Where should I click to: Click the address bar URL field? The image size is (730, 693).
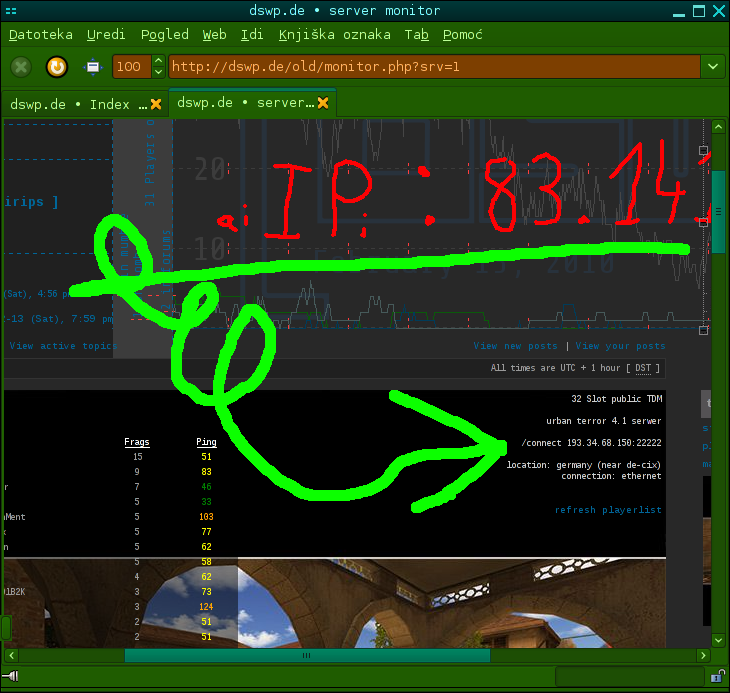[430, 67]
